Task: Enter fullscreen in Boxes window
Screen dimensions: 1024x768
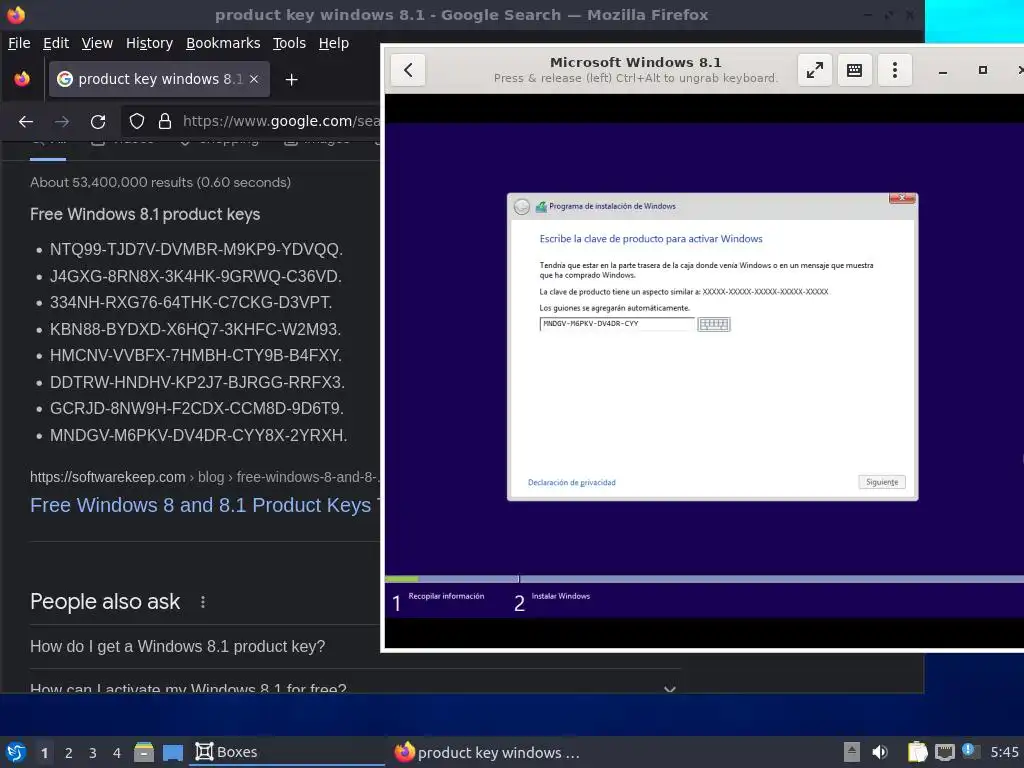Action: coord(814,70)
